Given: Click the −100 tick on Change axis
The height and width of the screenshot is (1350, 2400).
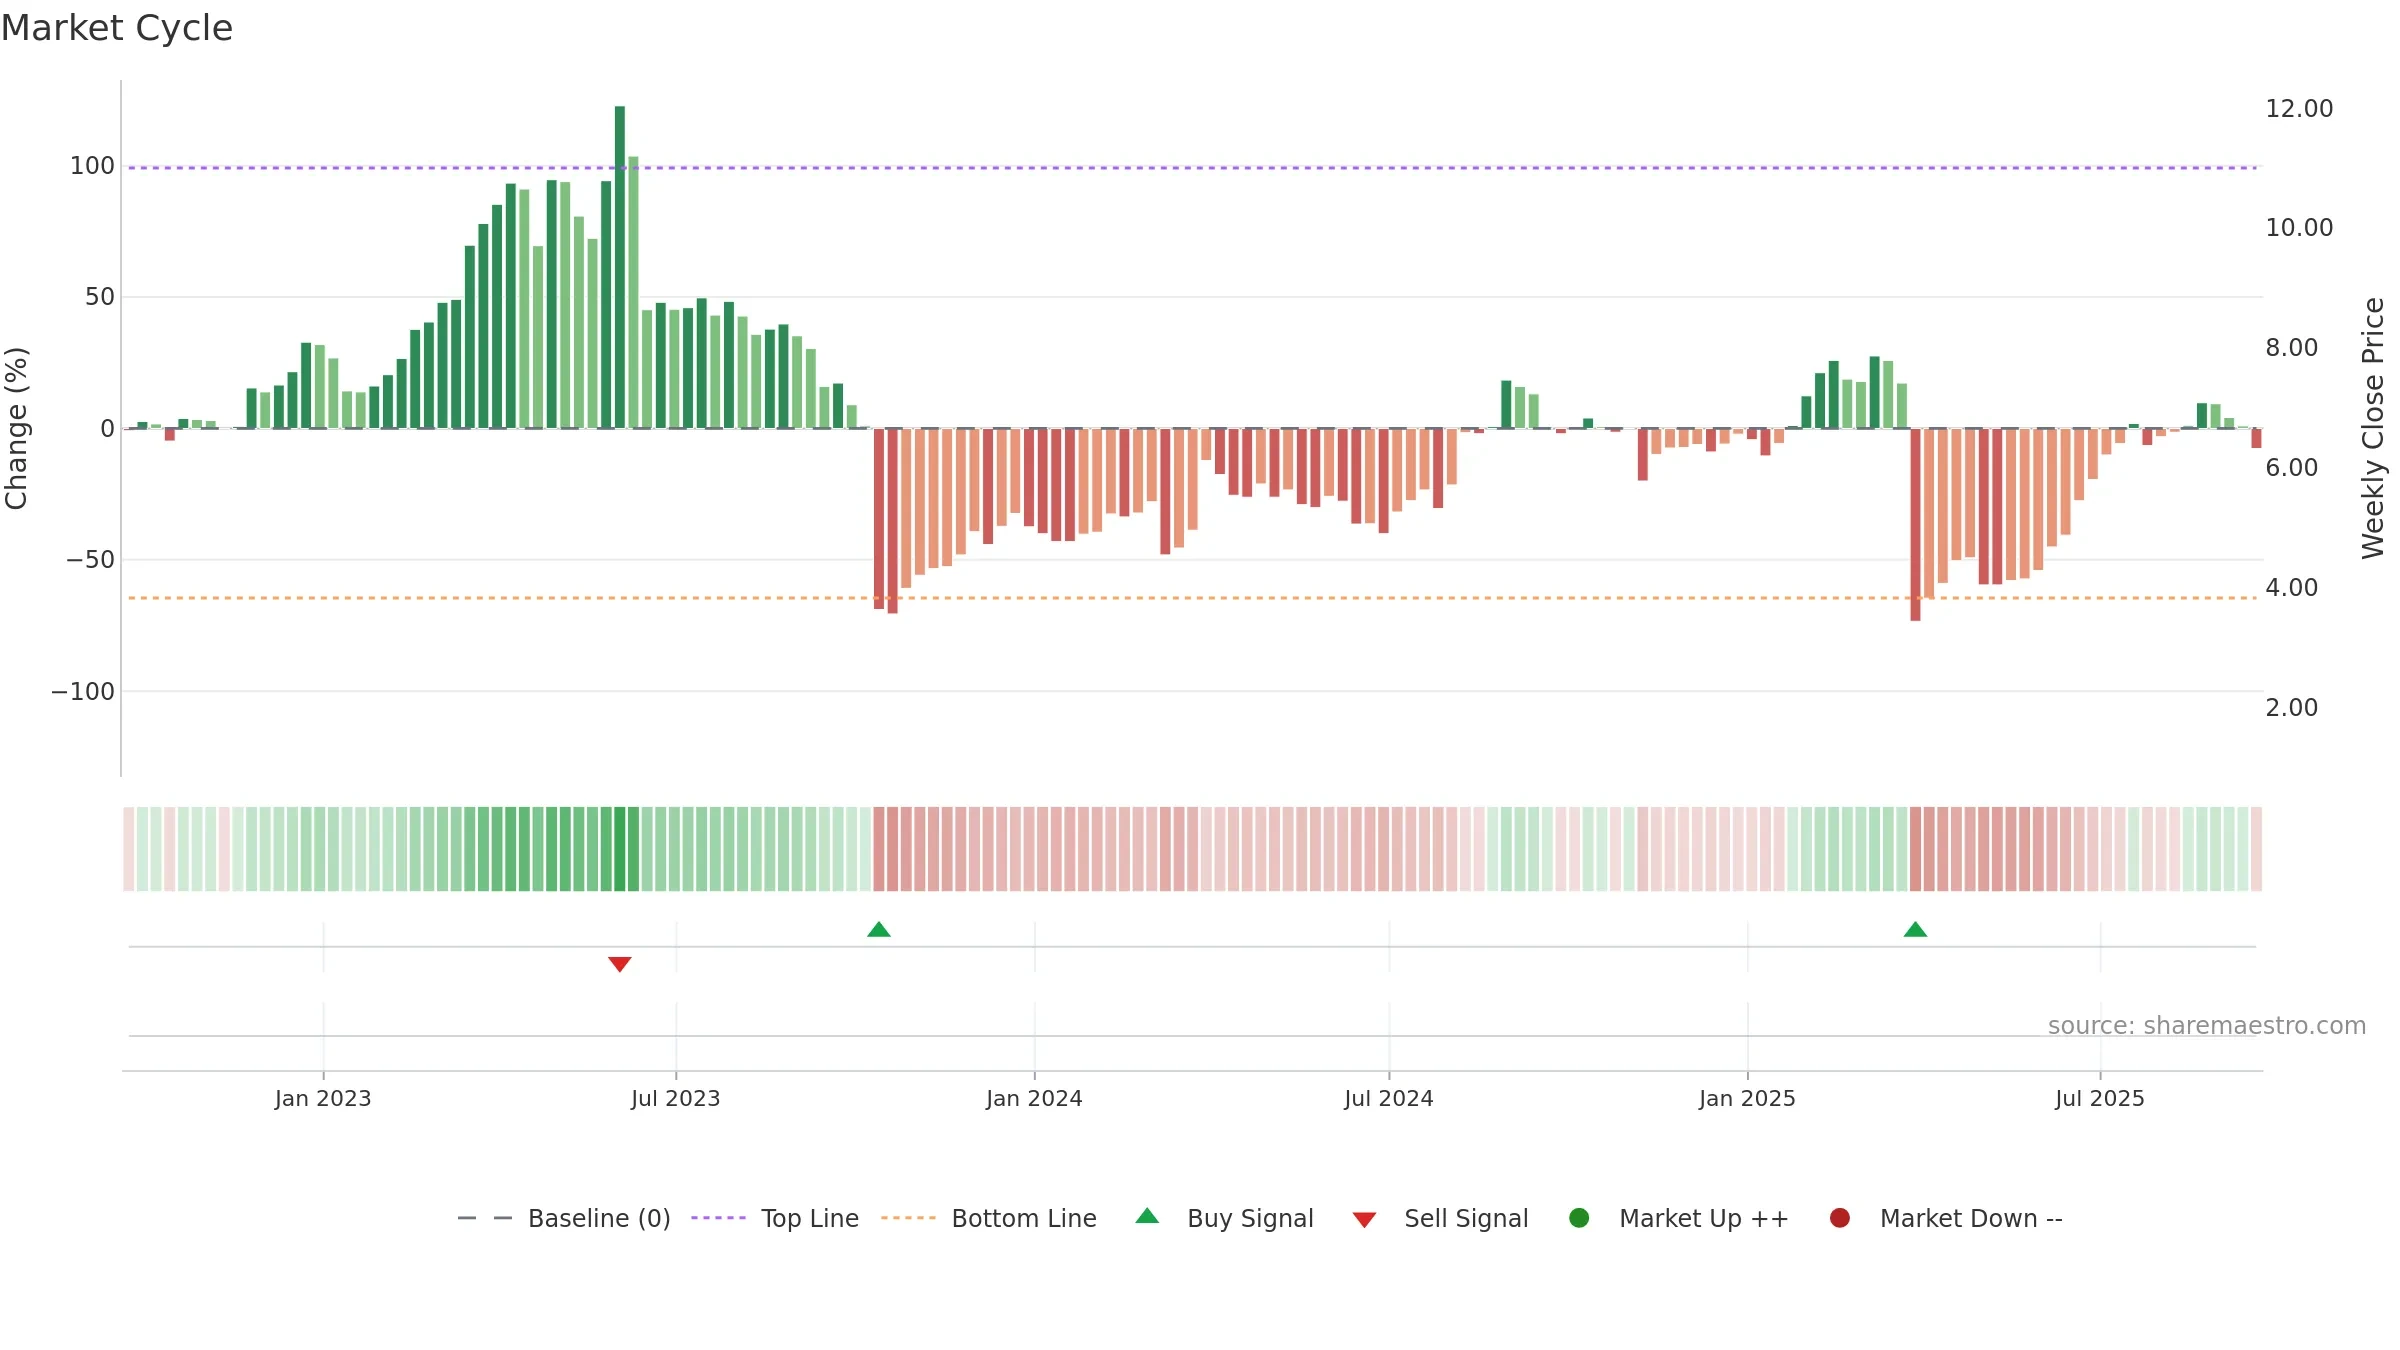Looking at the screenshot, I should tap(83, 692).
